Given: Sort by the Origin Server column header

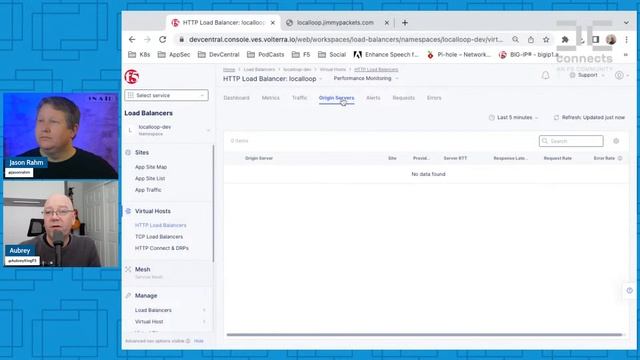Looking at the screenshot, I should 259,158.
